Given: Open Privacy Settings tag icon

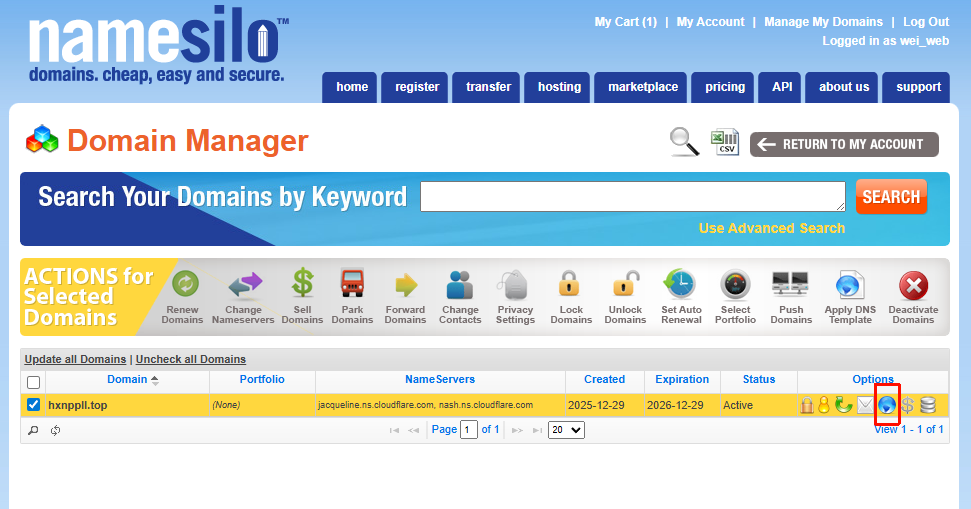Looking at the screenshot, I should coord(513,285).
